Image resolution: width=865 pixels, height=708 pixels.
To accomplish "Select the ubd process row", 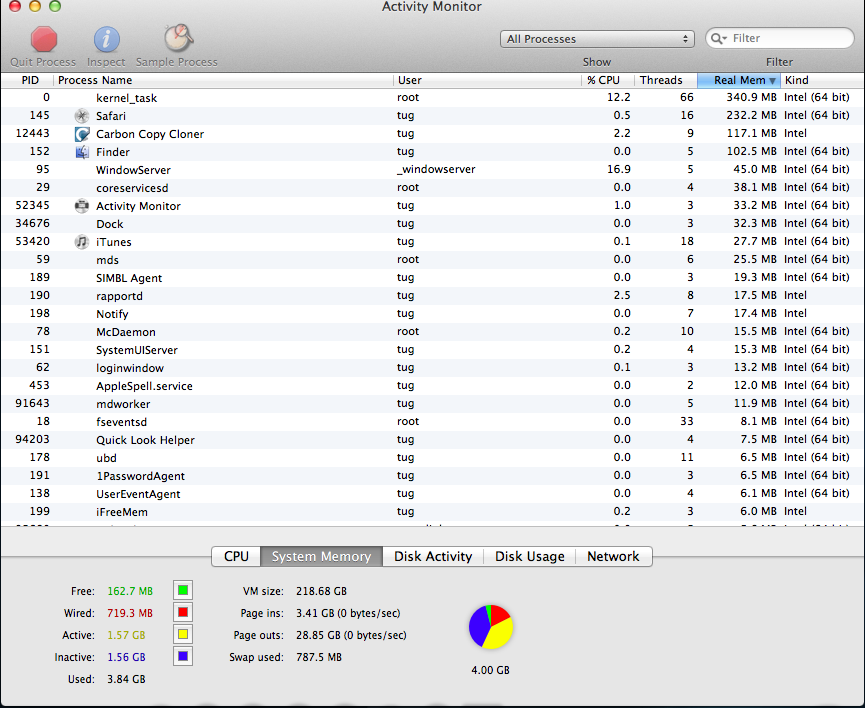I will click(432, 457).
